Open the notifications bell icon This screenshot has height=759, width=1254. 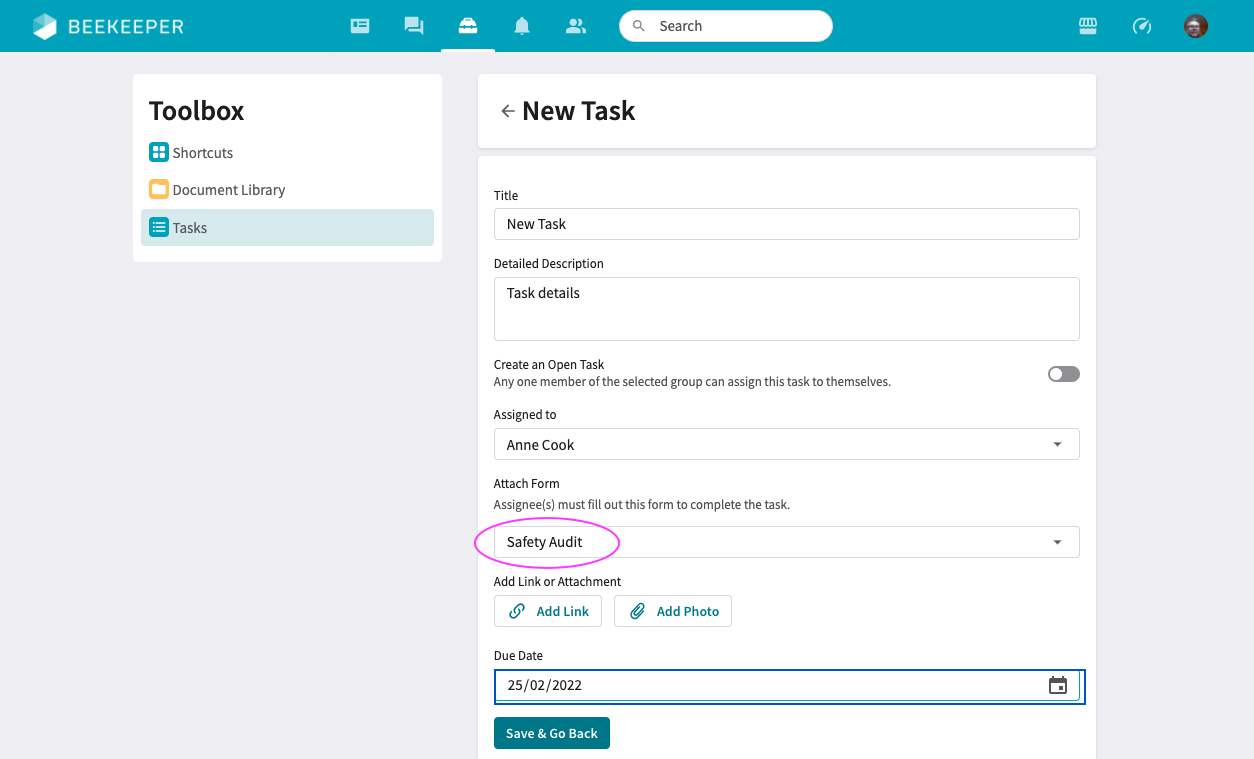pyautogui.click(x=522, y=26)
